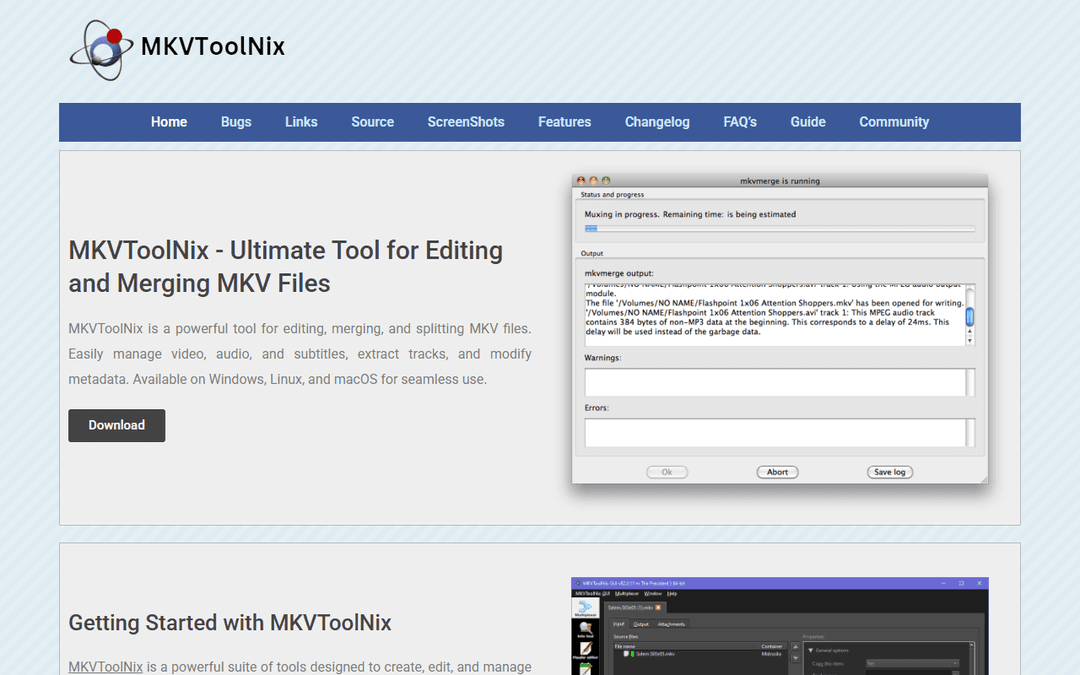Click the MKVToolNix logo icon
1080x675 pixels.
[x=101, y=50]
